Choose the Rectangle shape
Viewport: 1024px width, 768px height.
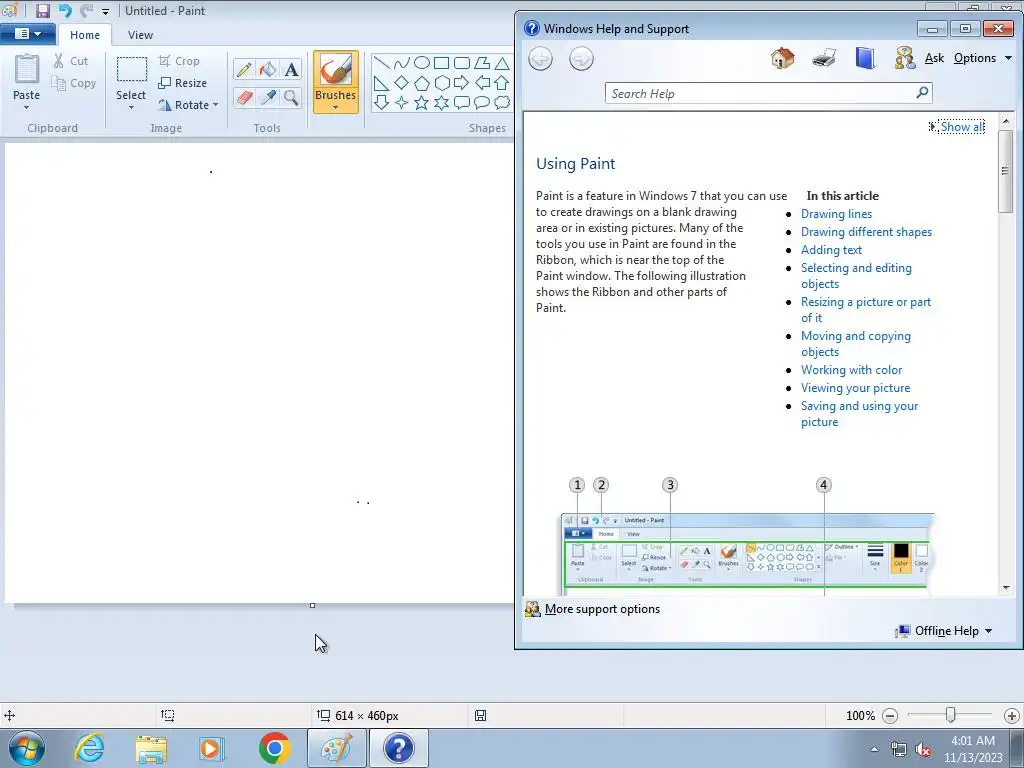(x=442, y=63)
